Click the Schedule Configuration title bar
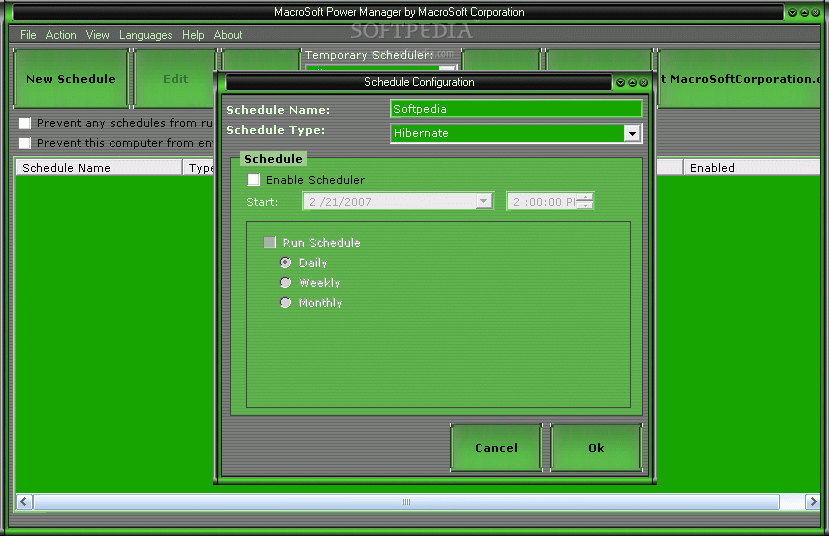The width and height of the screenshot is (829, 536). pos(419,82)
